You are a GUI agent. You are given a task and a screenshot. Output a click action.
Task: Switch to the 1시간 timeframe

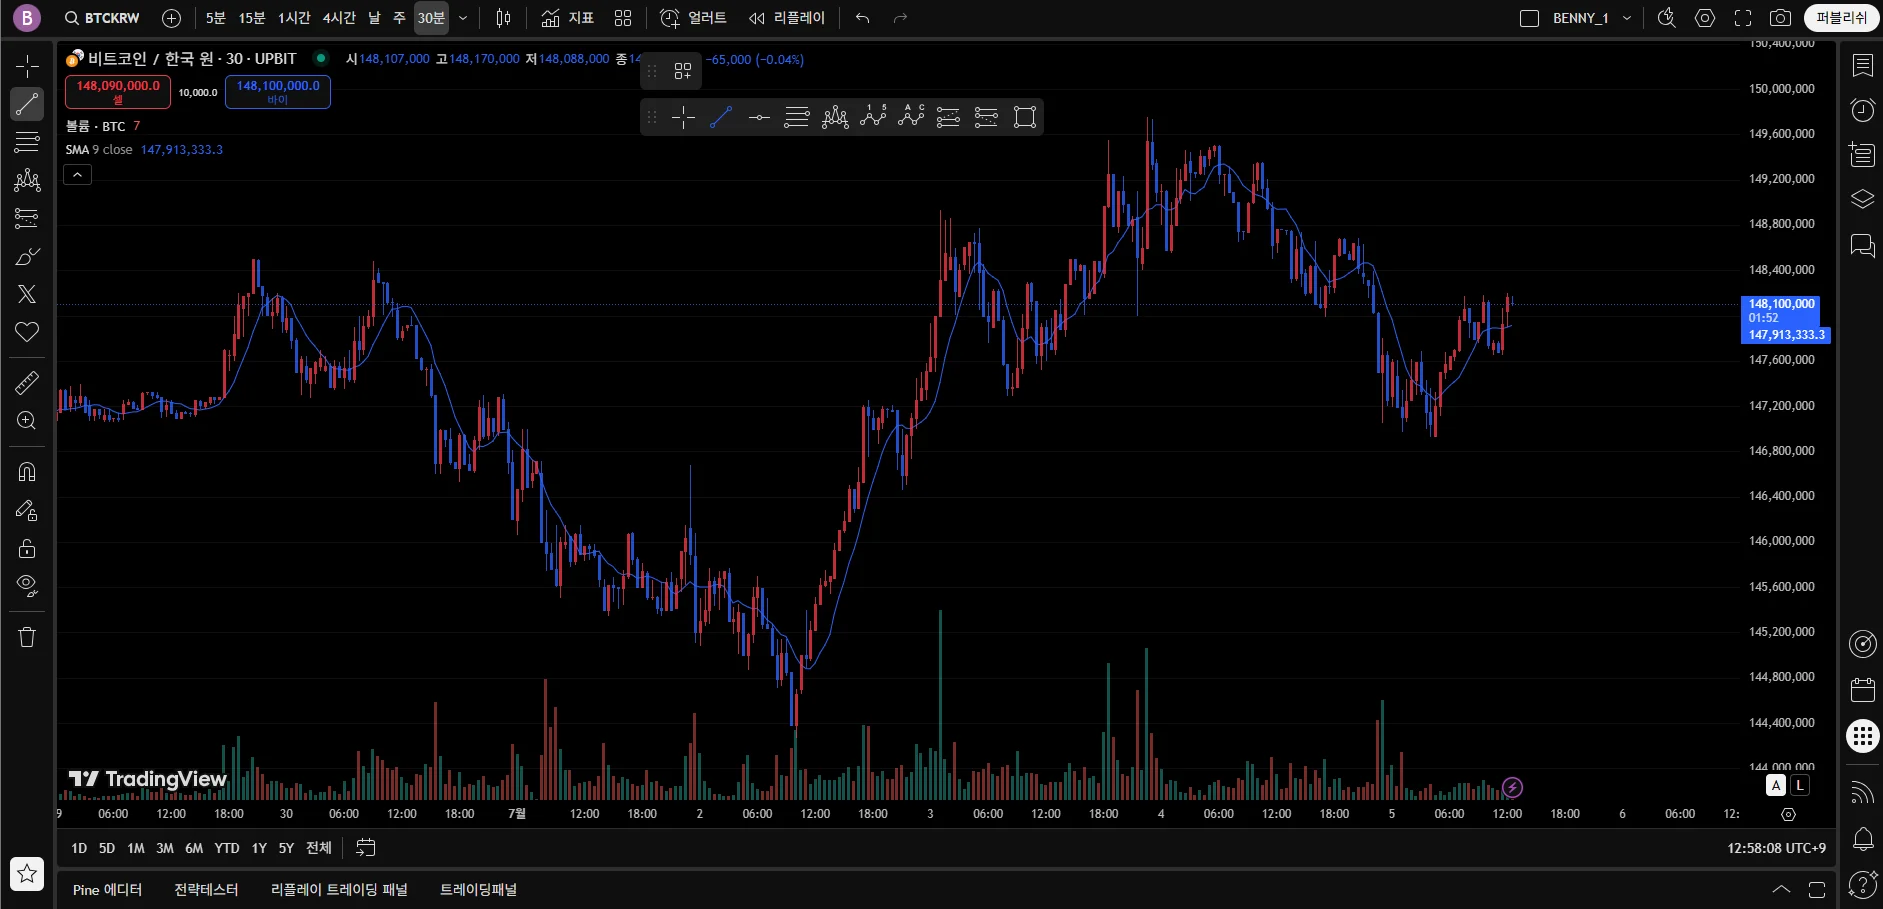pyautogui.click(x=294, y=18)
